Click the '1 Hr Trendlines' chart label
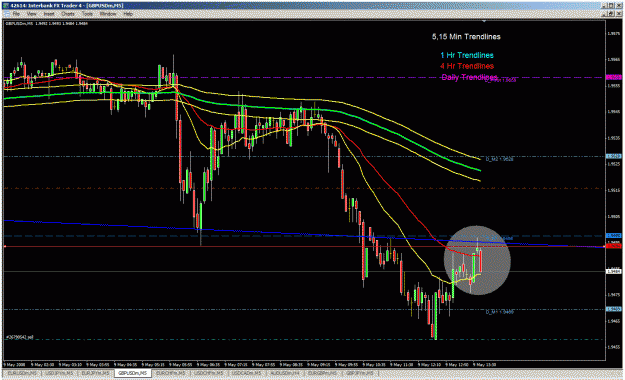 click(x=467, y=55)
